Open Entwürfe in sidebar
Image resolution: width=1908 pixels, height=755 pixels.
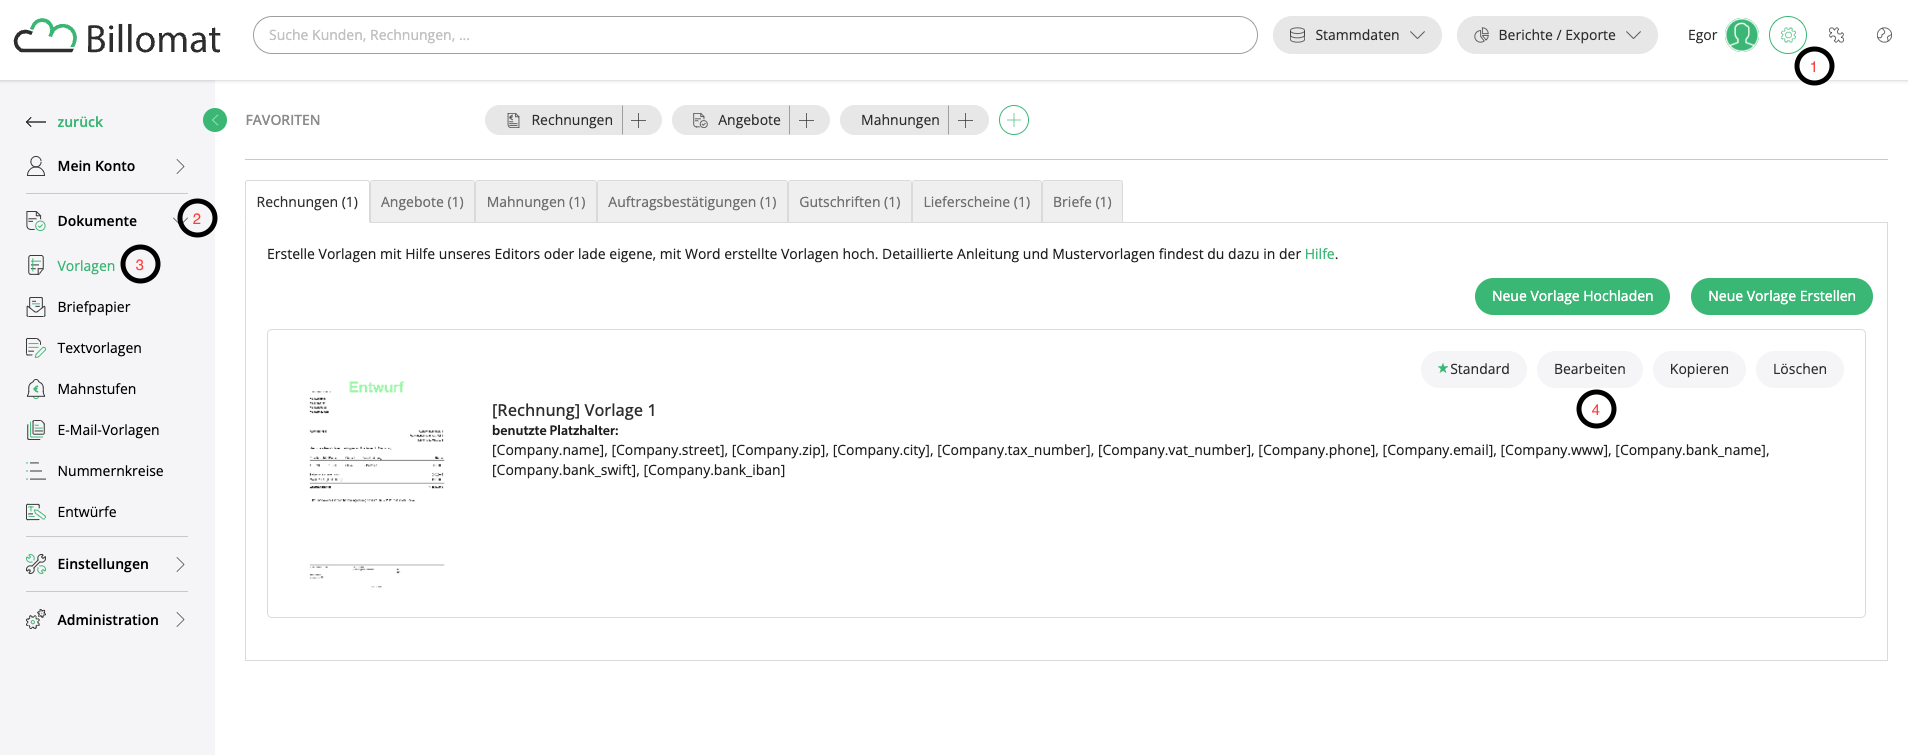pyautogui.click(x=87, y=512)
